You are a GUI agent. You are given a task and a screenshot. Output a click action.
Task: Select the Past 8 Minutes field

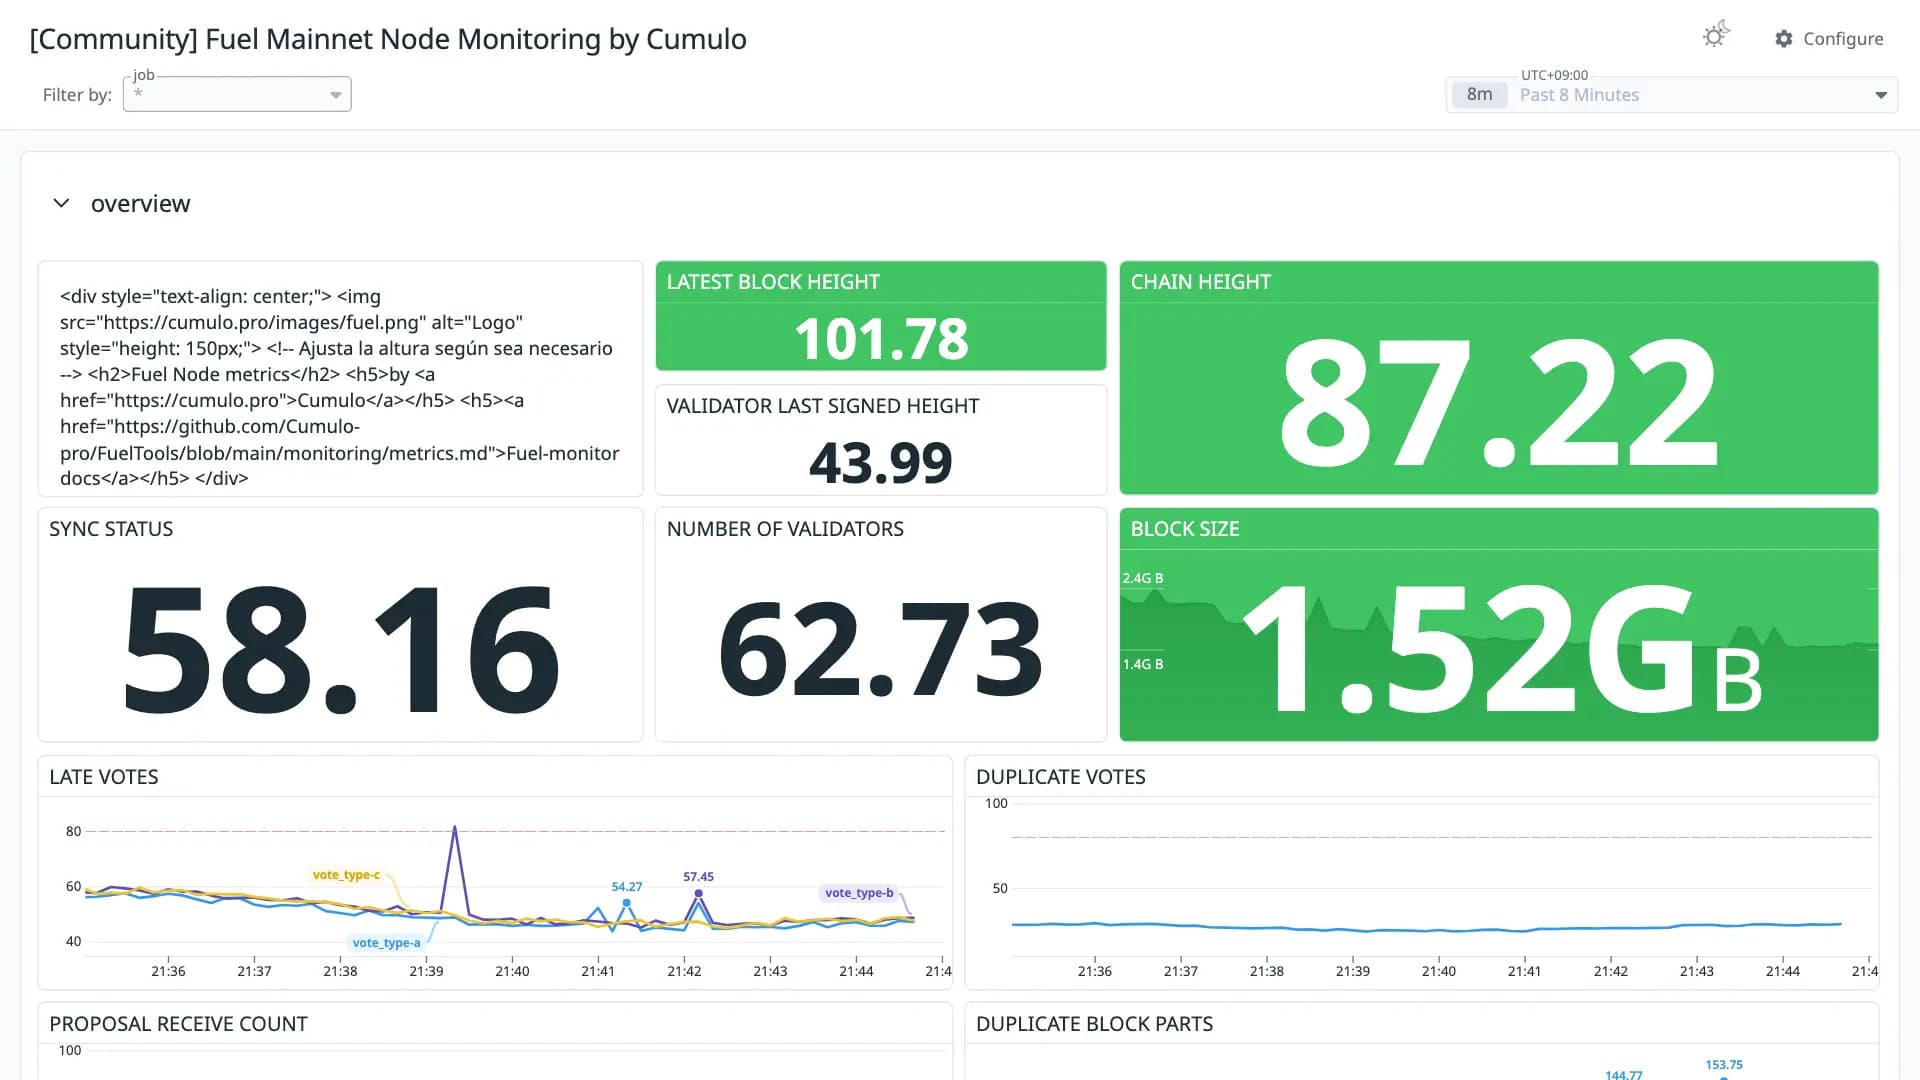(x=1672, y=95)
